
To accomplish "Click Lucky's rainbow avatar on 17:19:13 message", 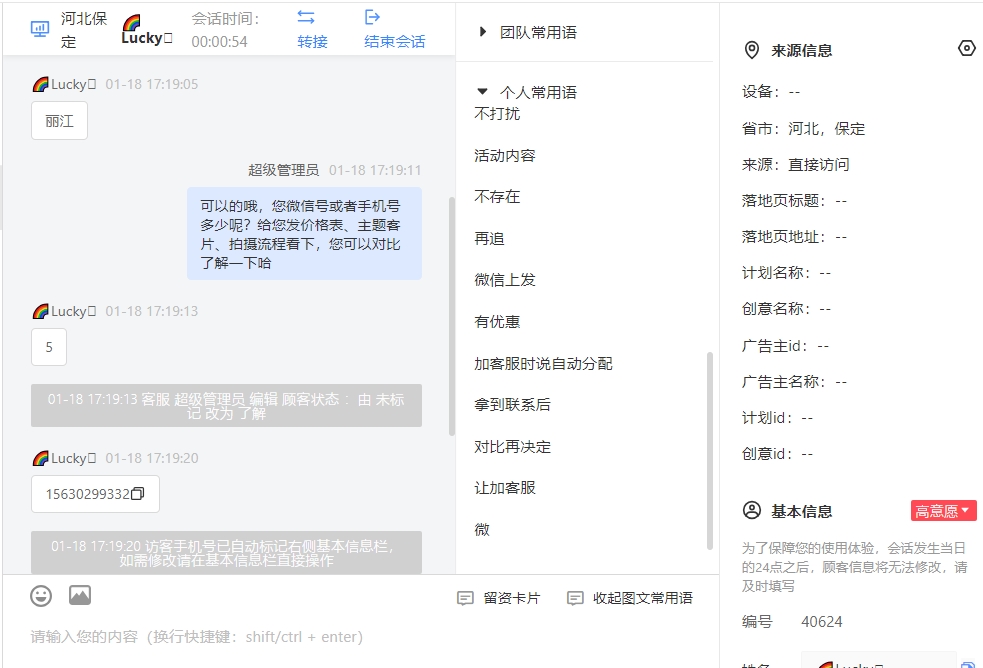I will coord(40,311).
